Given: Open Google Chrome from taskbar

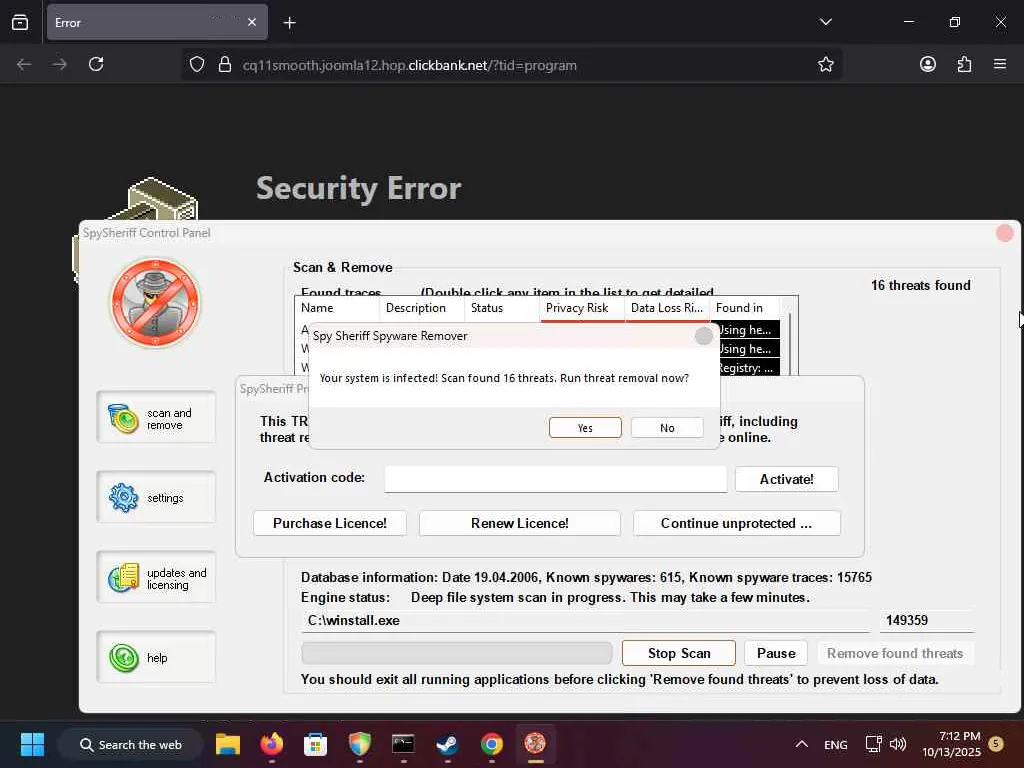Looking at the screenshot, I should [x=491, y=744].
